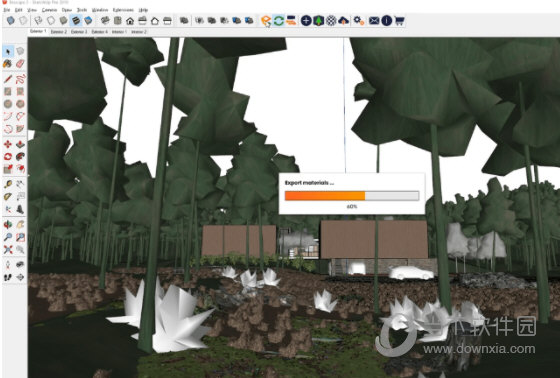Switch to Exterior 1 scene tab

[38, 31]
